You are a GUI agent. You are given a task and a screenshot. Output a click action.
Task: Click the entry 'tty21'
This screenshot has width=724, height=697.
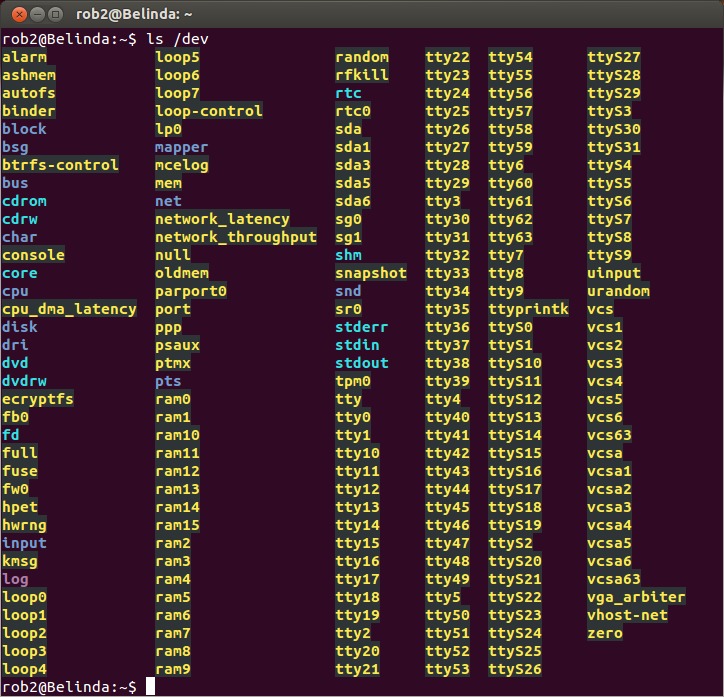[357, 669]
